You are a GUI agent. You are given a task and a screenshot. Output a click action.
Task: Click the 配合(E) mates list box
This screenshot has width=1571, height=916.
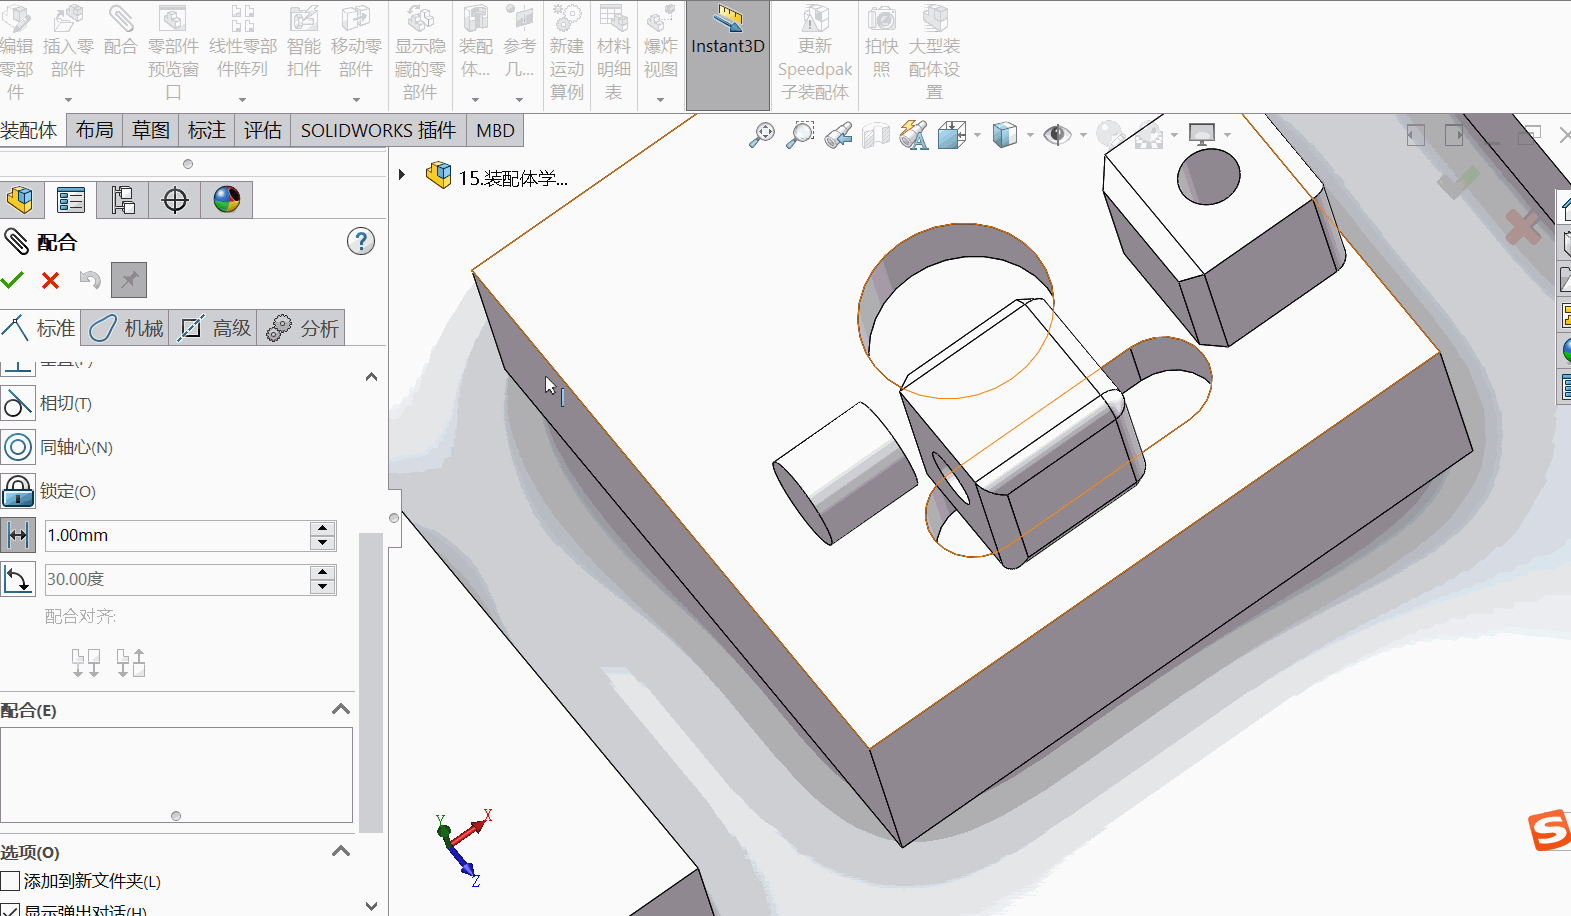(176, 774)
